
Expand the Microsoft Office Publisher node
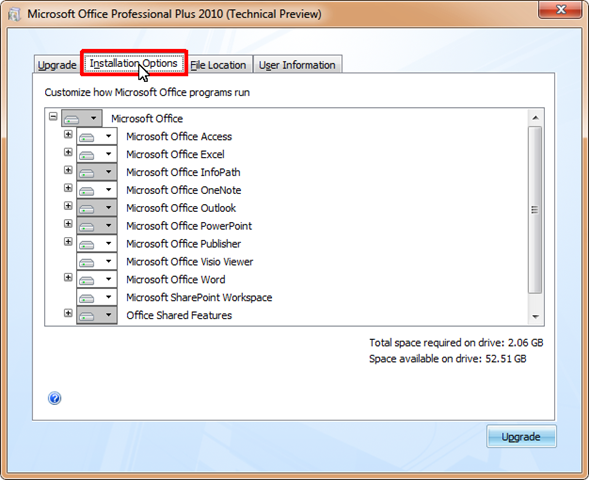click(x=68, y=242)
